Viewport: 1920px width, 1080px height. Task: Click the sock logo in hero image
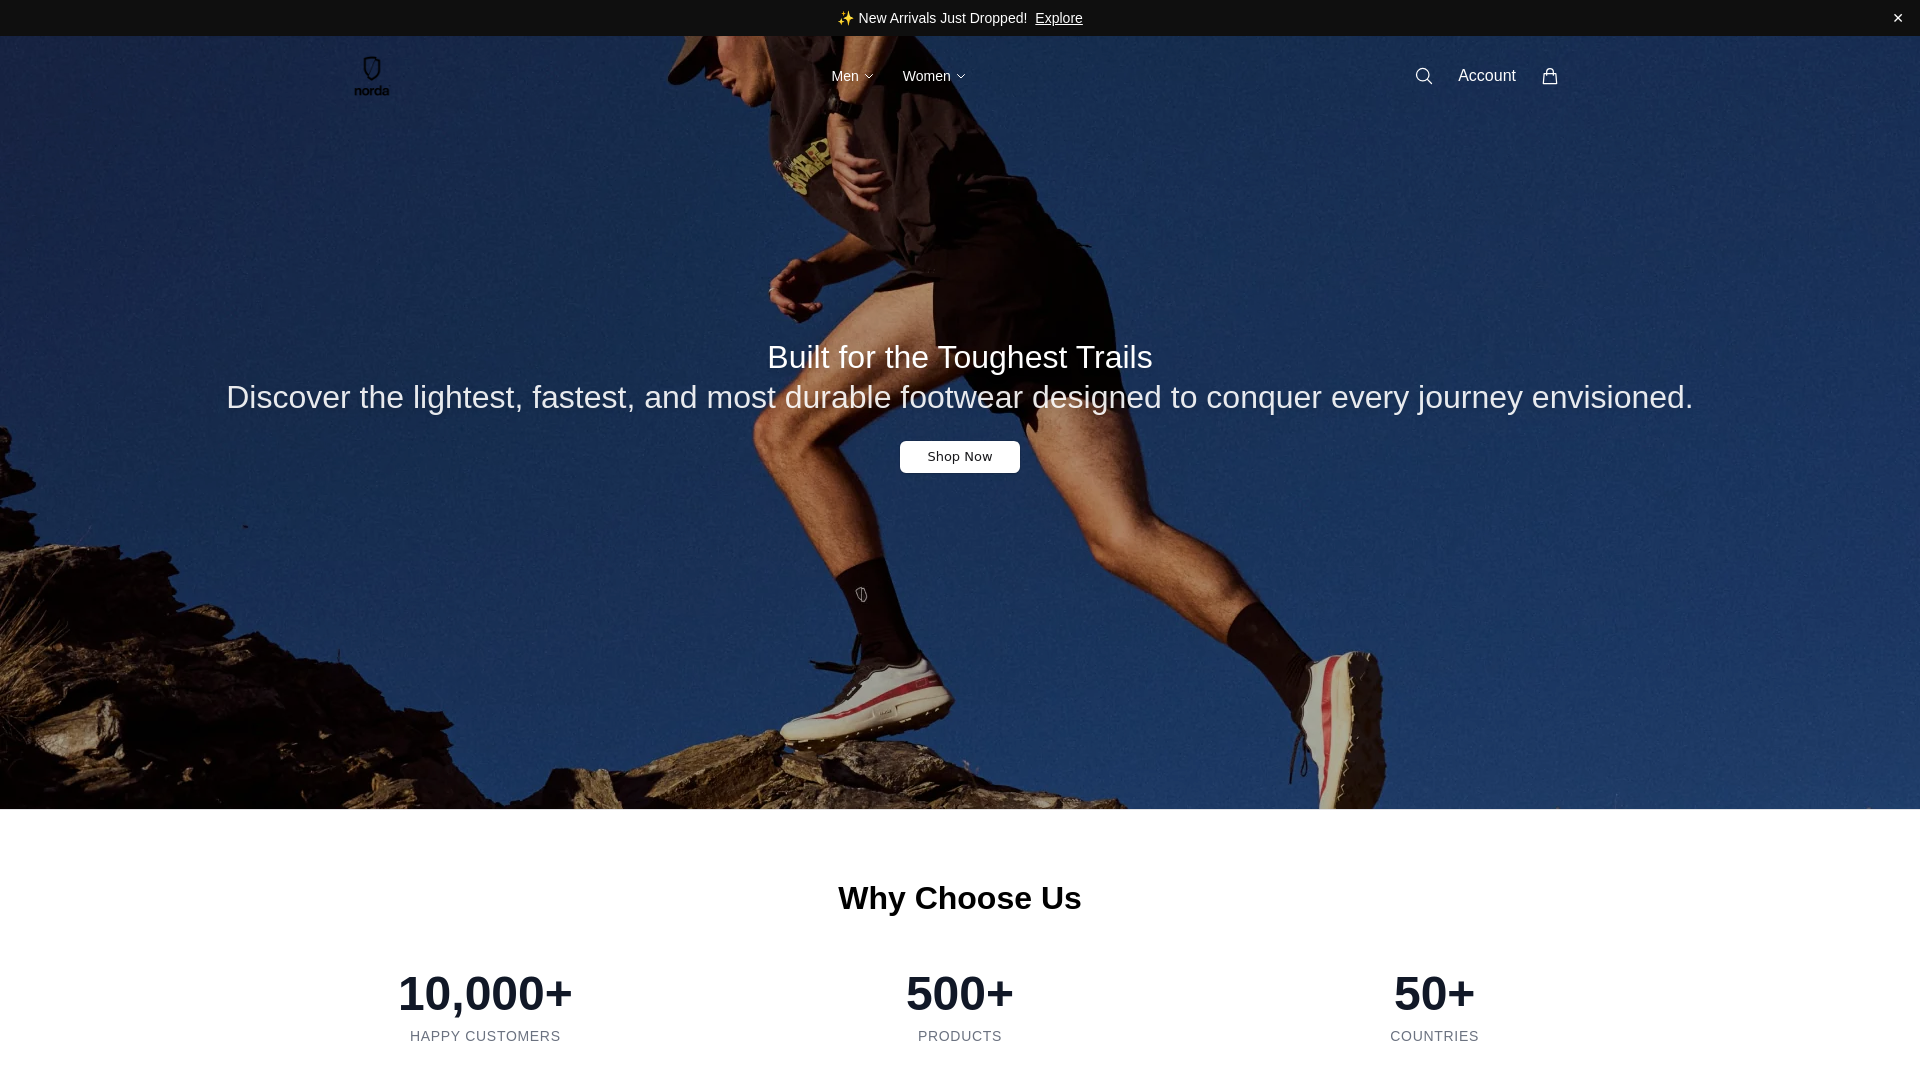(861, 595)
